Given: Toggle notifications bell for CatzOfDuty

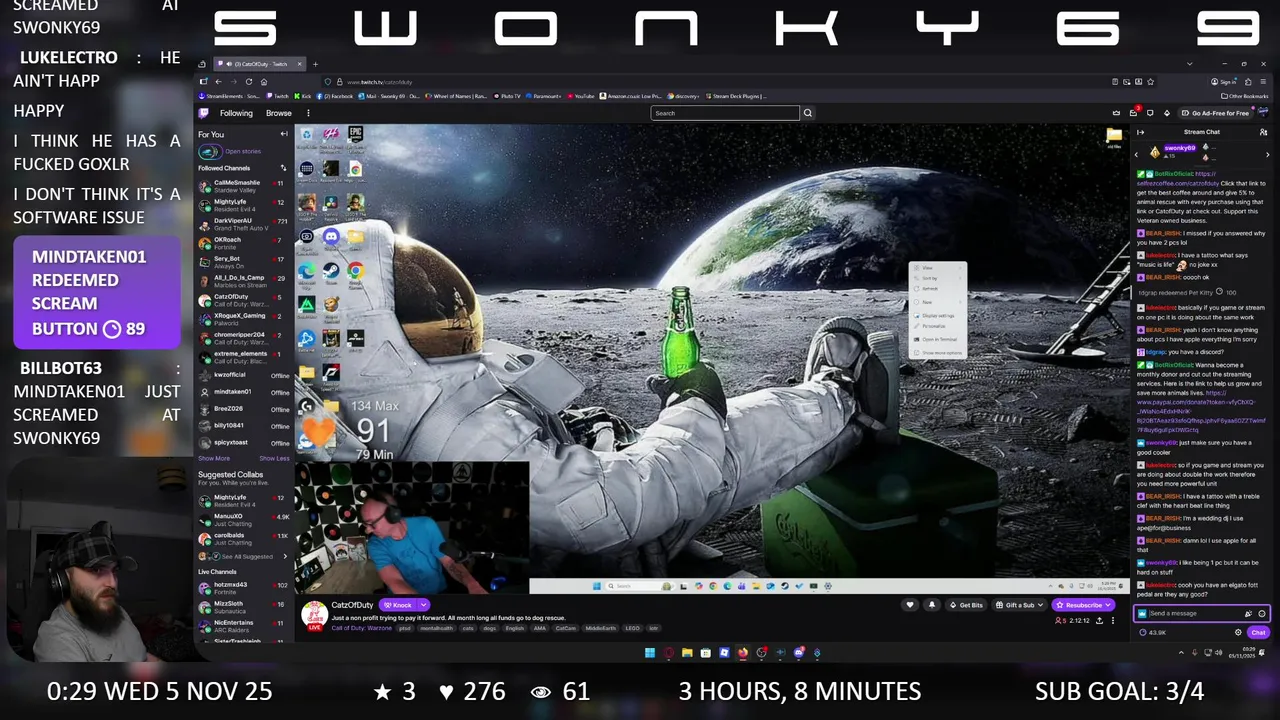Looking at the screenshot, I should (932, 605).
